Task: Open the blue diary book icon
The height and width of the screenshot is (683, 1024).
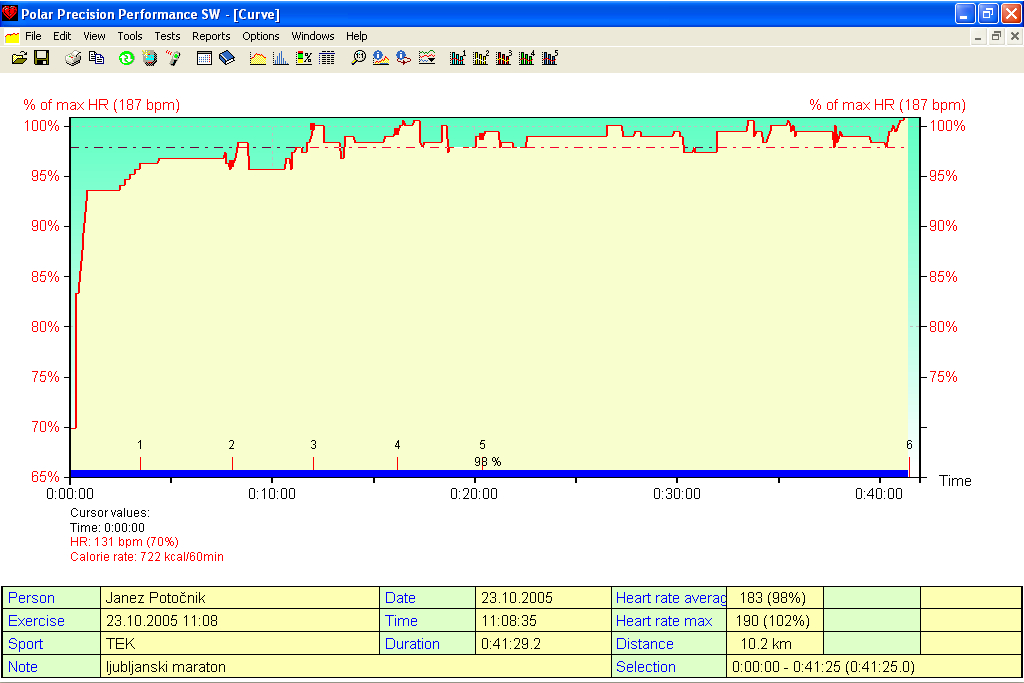Action: pyautogui.click(x=227, y=58)
